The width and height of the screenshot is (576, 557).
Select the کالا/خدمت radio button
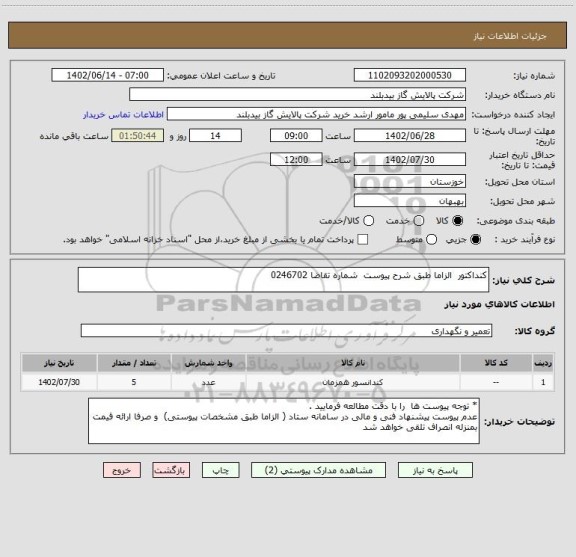pos(368,221)
